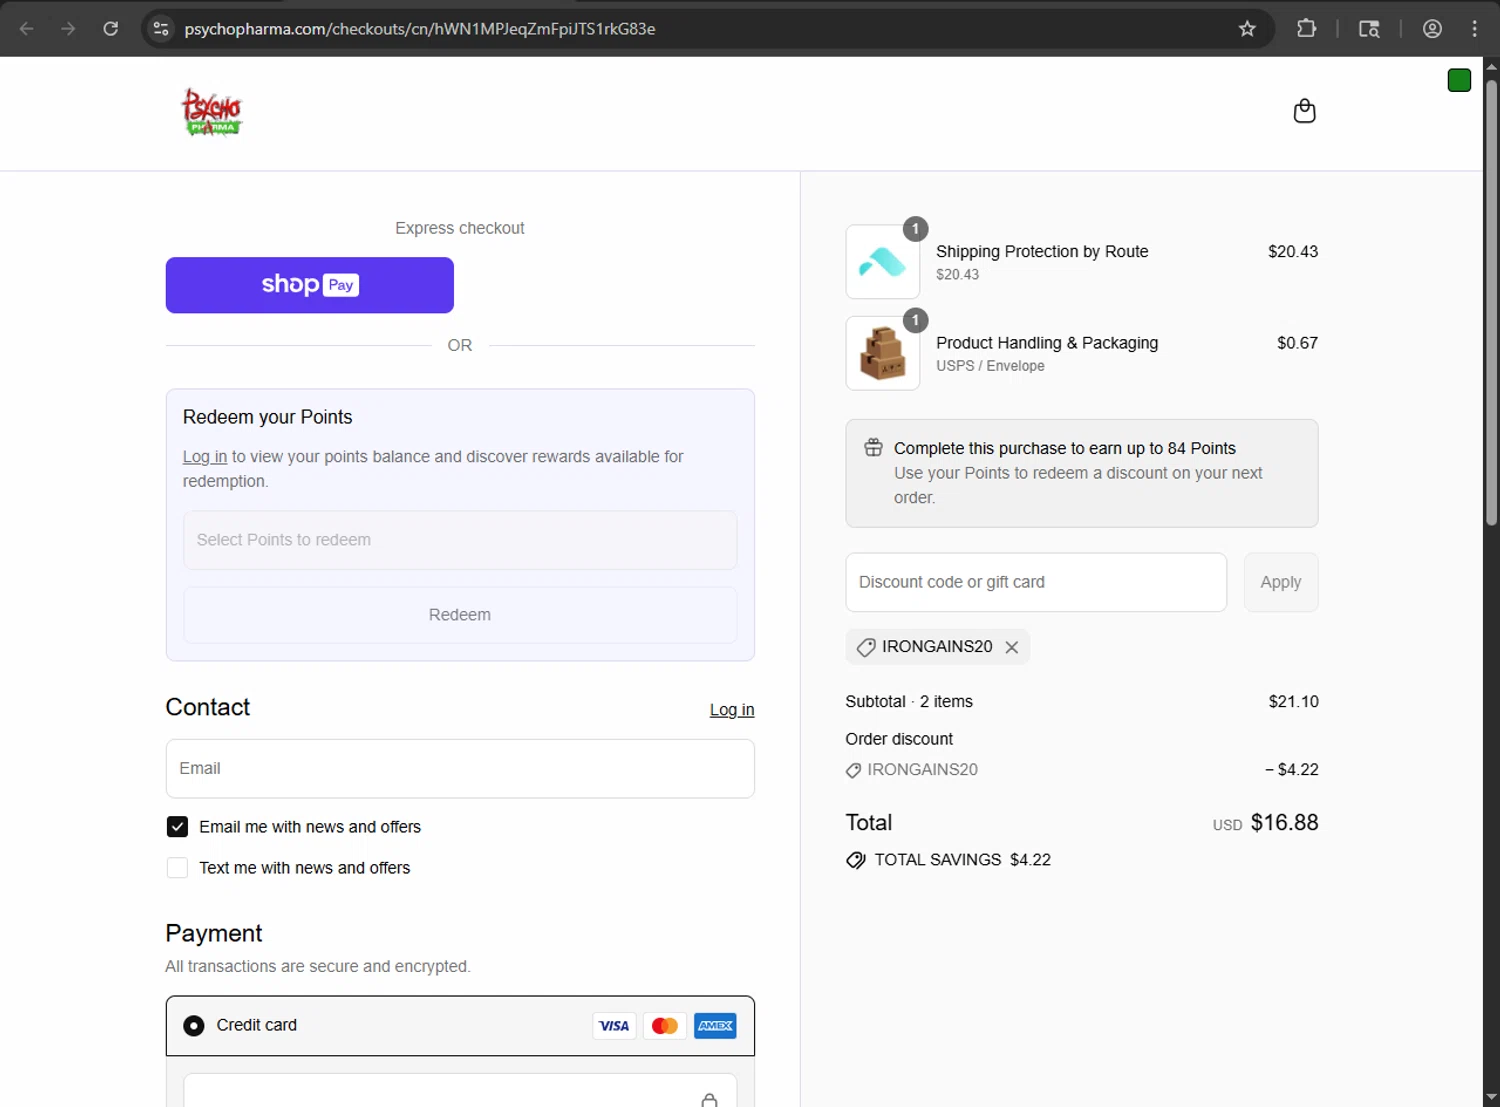Bookmark this page with the star icon
The image size is (1500, 1107).
(x=1247, y=29)
